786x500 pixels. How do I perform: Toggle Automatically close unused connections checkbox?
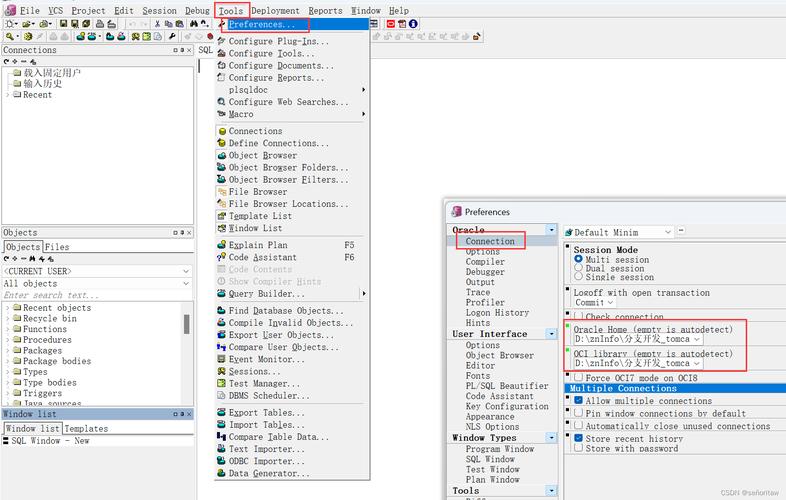(x=578, y=425)
